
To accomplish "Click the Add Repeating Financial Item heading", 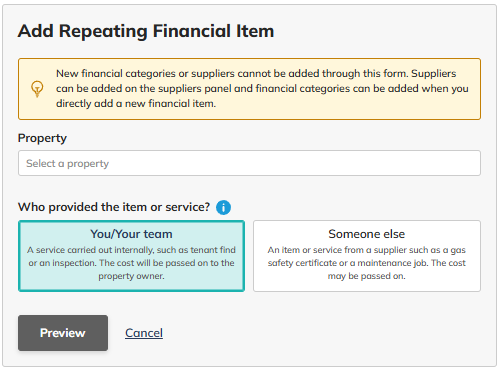I will tap(146, 31).
